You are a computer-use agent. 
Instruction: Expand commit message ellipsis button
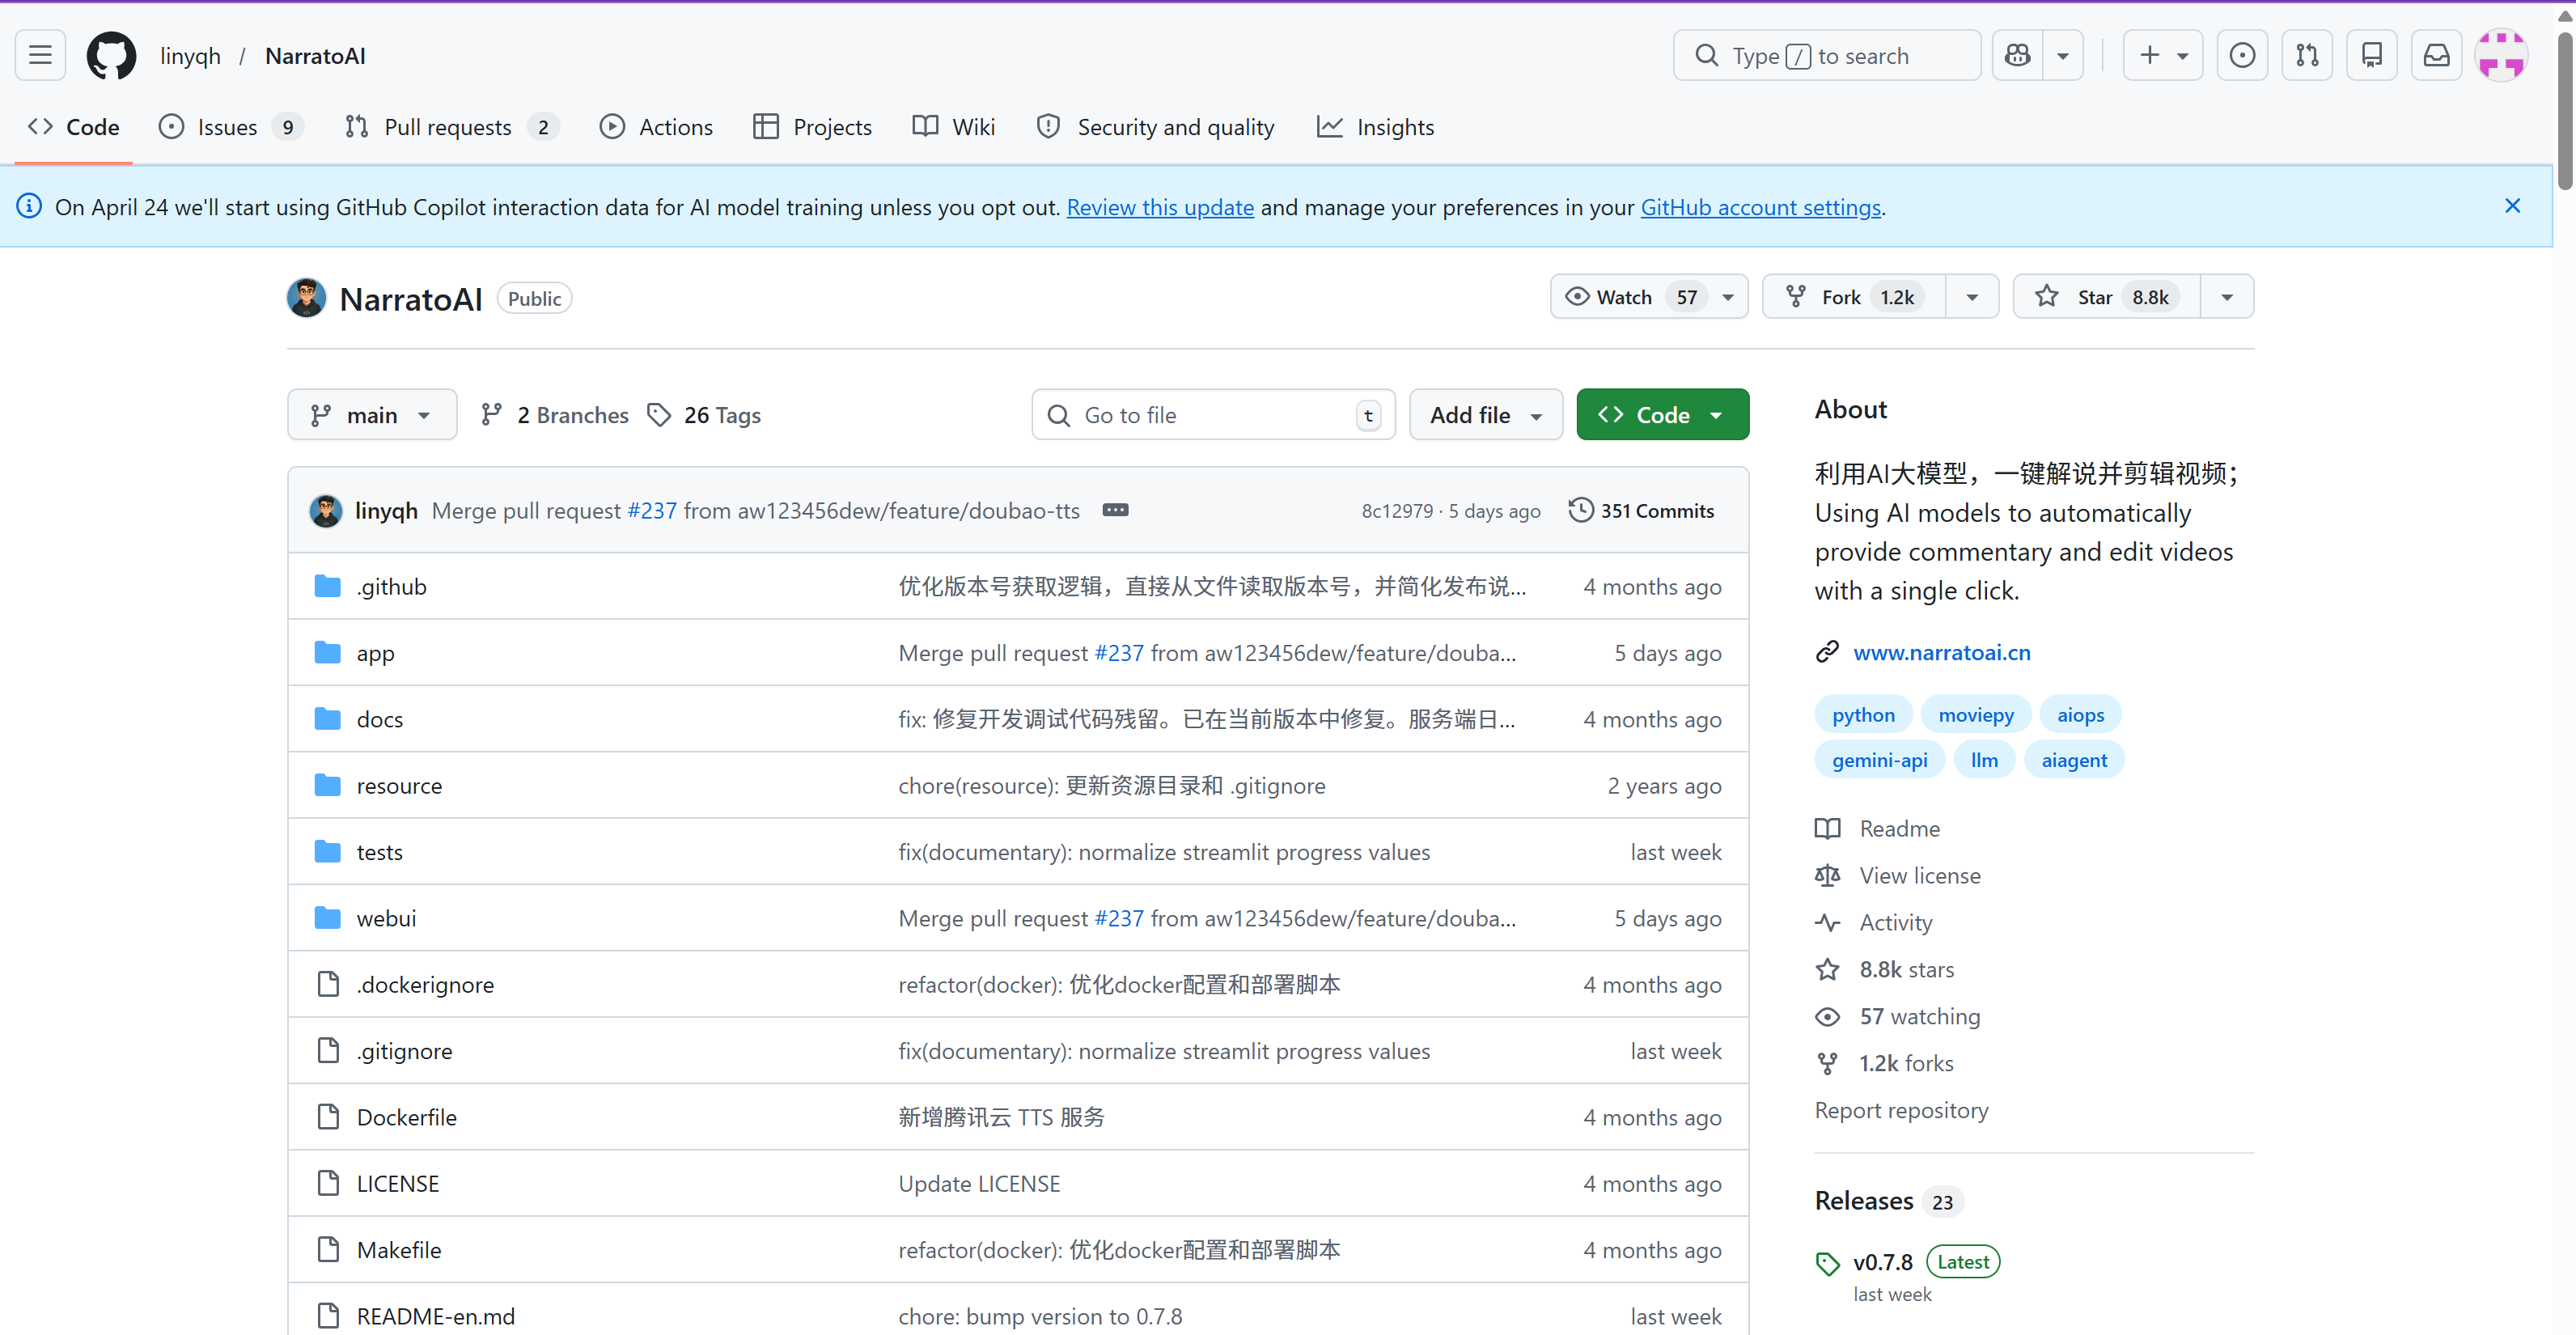[1115, 510]
